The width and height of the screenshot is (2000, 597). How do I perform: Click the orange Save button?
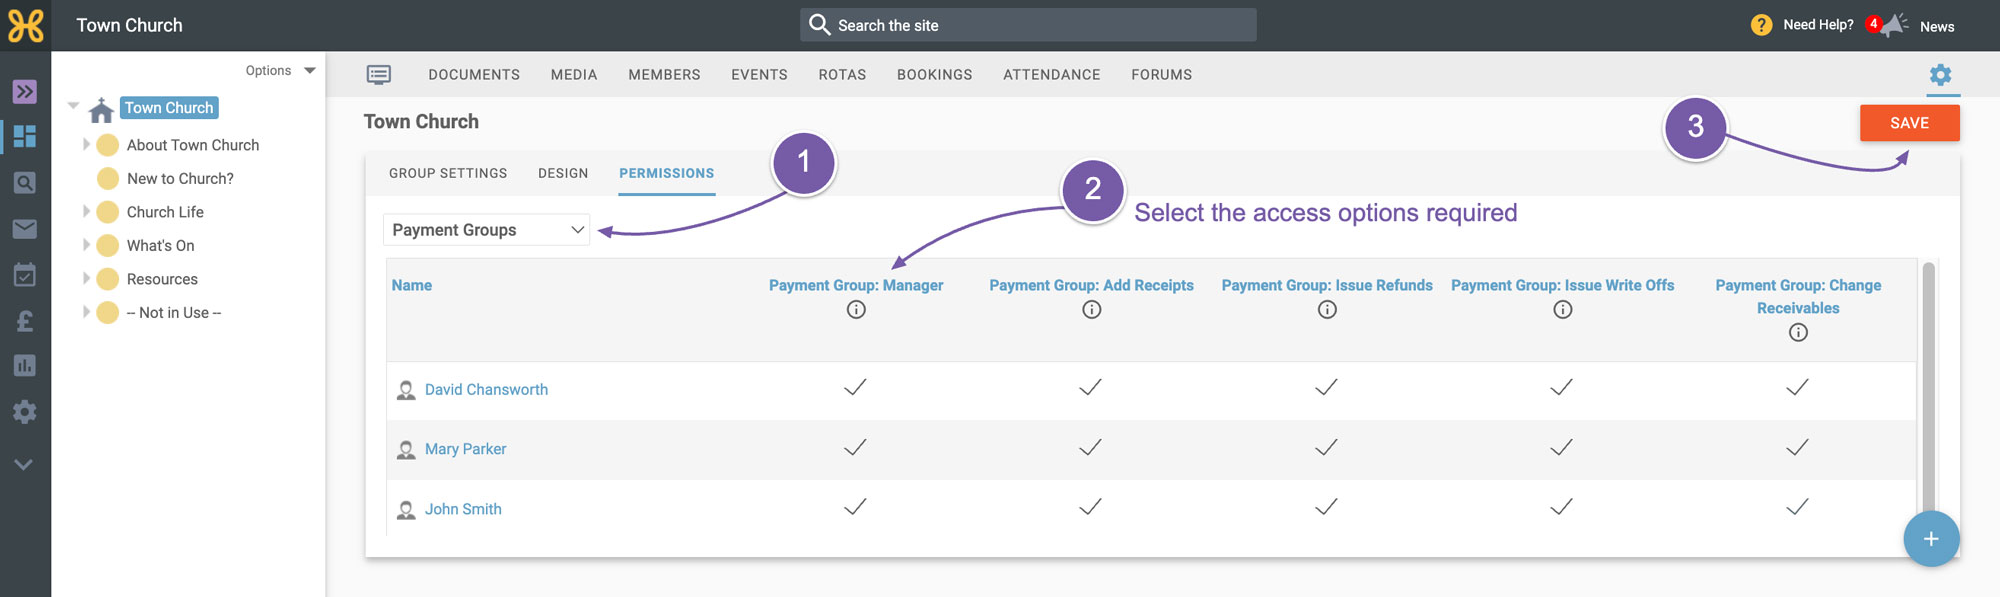click(1909, 123)
